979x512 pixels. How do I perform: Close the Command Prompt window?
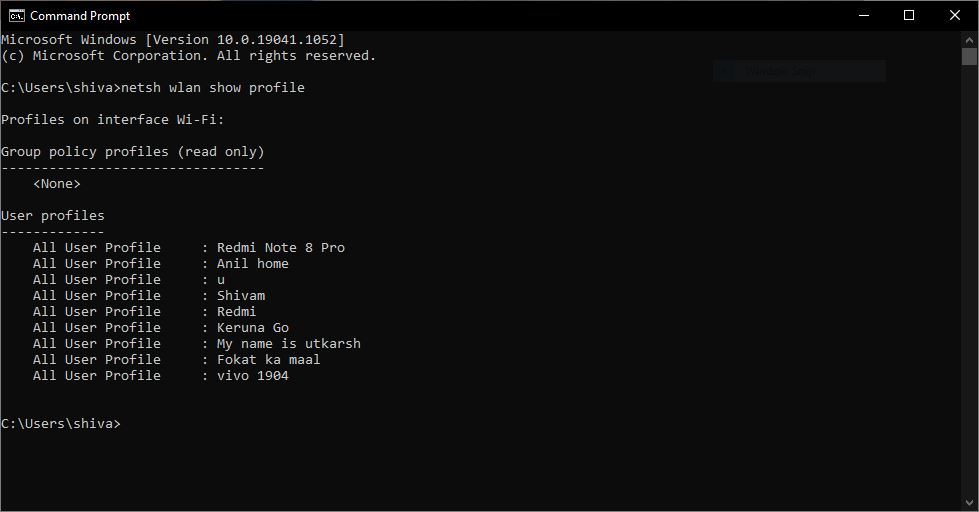(955, 16)
